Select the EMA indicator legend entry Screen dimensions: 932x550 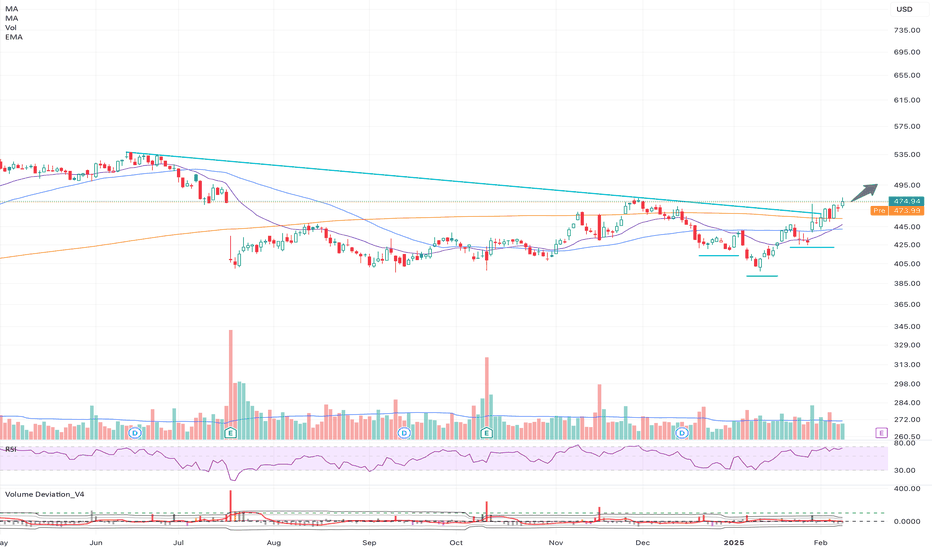[14, 37]
